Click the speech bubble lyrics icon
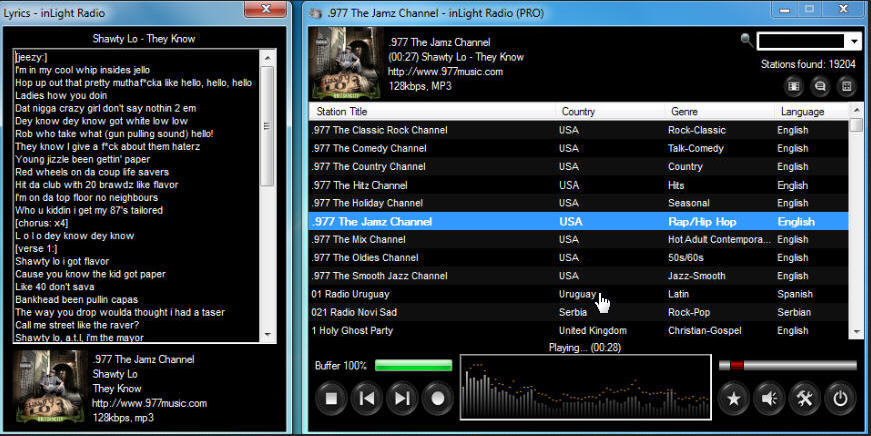 pyautogui.click(x=820, y=86)
